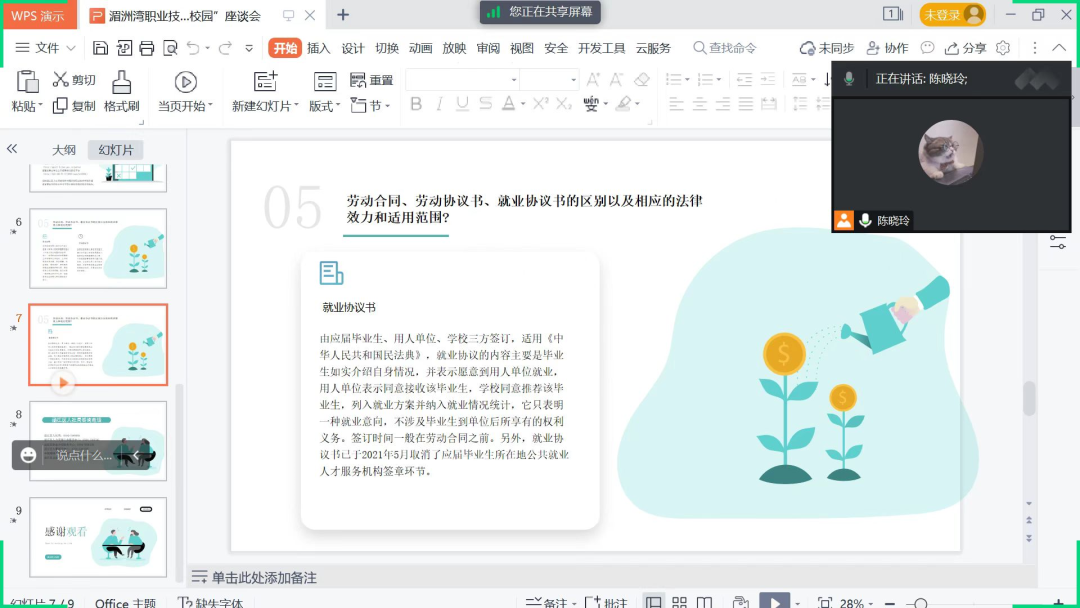Click the 协作 collaborate button

[x=887, y=48]
